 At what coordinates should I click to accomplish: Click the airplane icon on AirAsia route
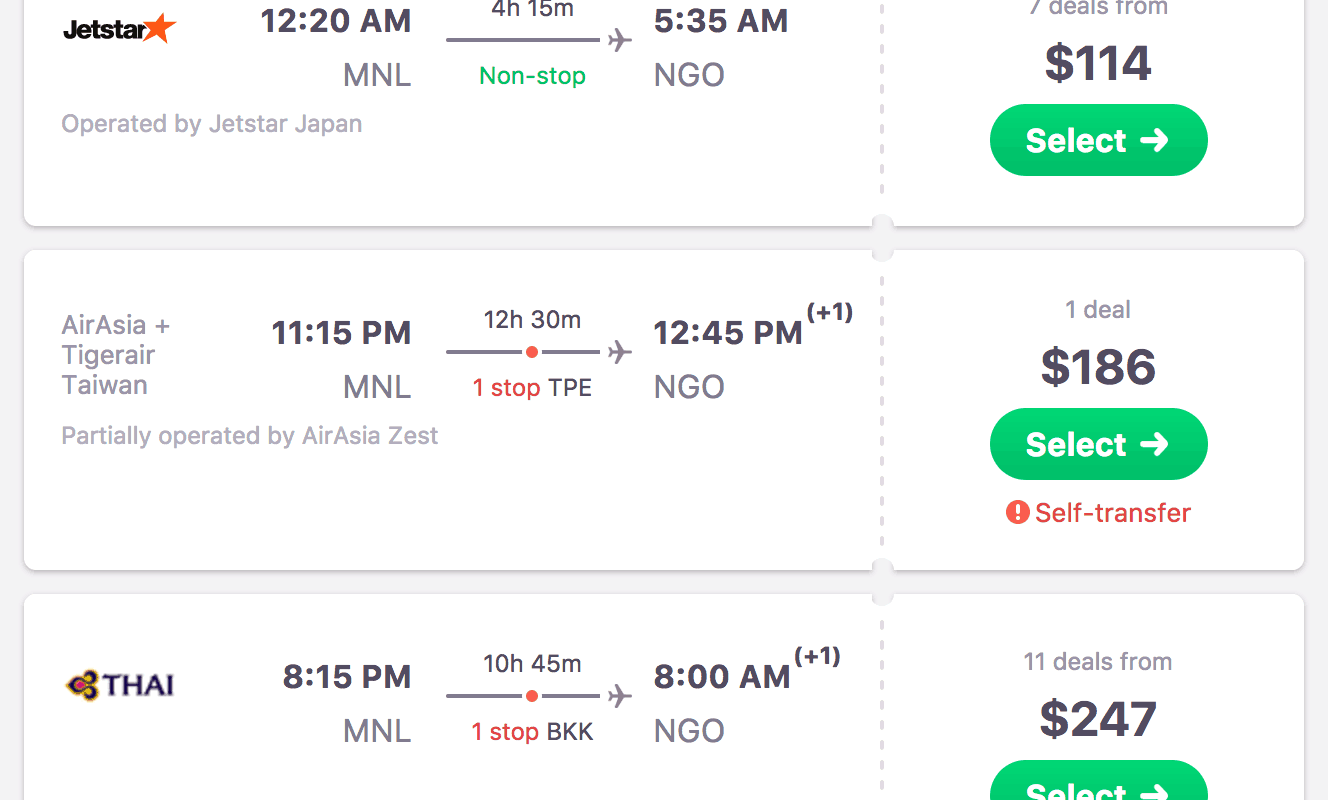620,352
